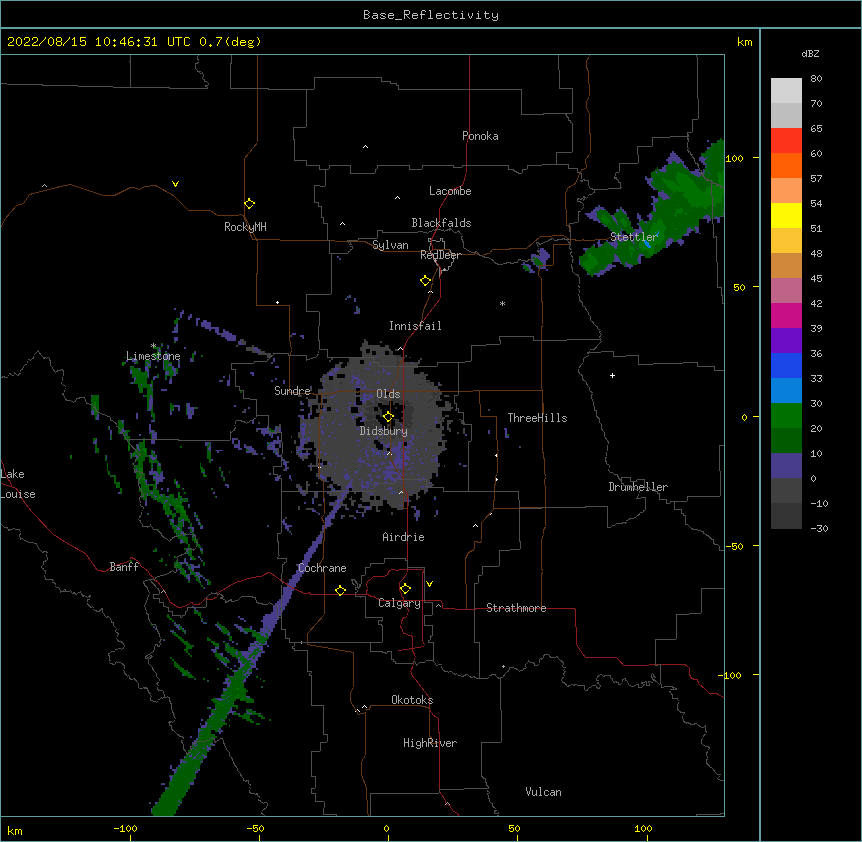Click the Ponoka city label

click(x=480, y=136)
